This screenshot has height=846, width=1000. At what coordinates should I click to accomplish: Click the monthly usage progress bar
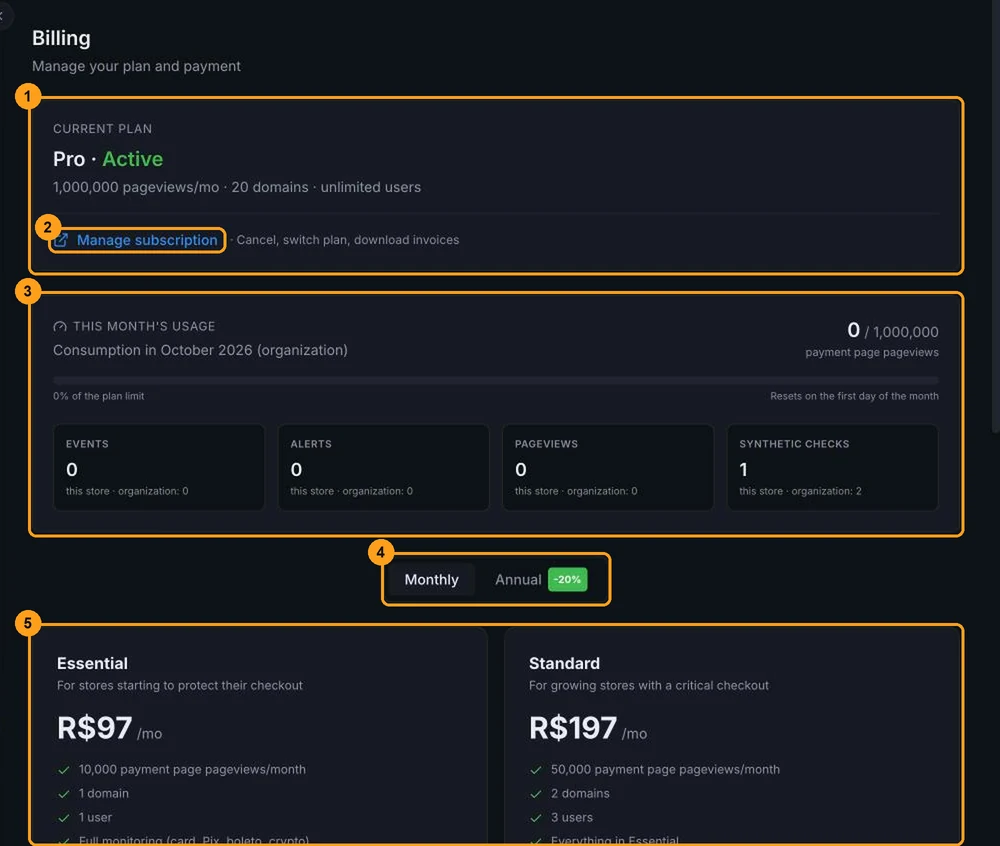pos(496,380)
